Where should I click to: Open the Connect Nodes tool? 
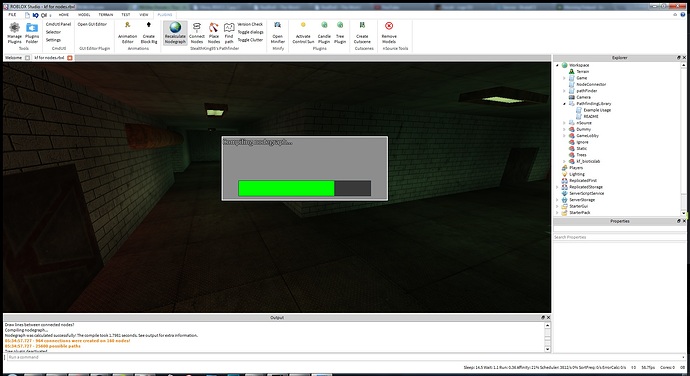point(197,33)
